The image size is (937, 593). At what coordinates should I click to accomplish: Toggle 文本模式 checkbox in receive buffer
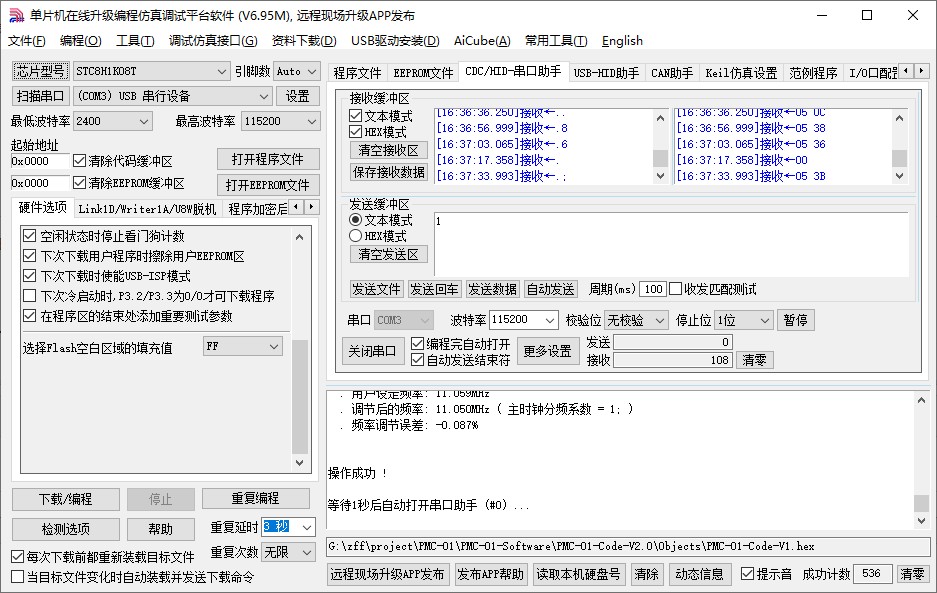[x=356, y=115]
